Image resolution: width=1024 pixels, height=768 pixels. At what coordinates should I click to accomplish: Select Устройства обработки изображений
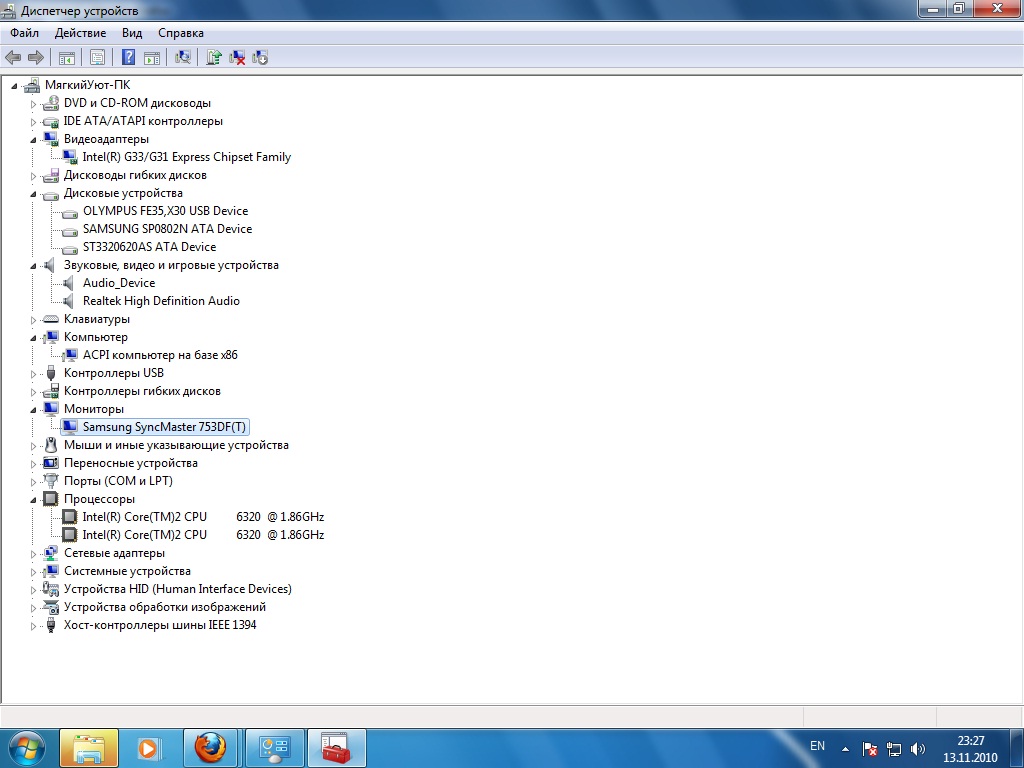tap(165, 607)
